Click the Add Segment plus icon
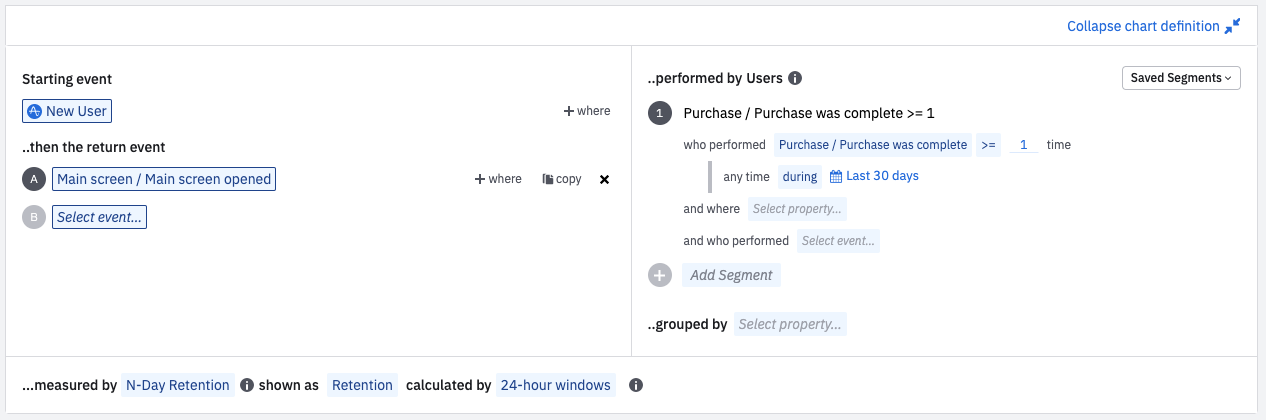Image resolution: width=1266 pixels, height=420 pixels. point(659,275)
